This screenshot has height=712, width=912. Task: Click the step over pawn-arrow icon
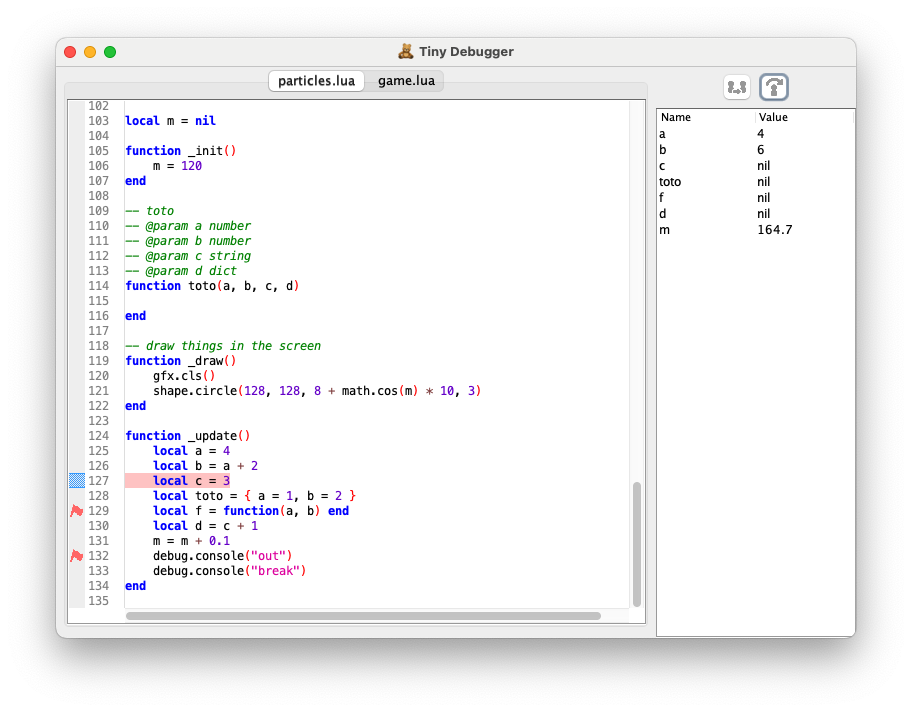[x=774, y=87]
